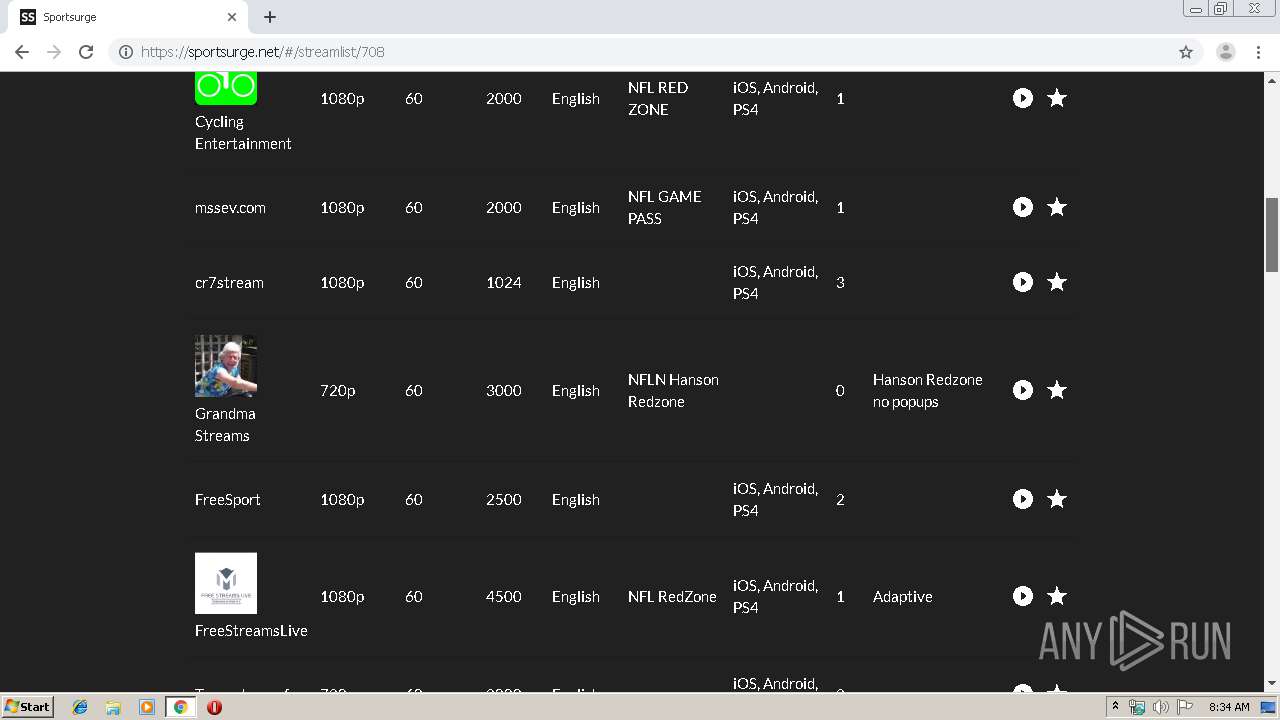Select the FreeSport streamer name
1280x720 pixels.
[227, 500]
